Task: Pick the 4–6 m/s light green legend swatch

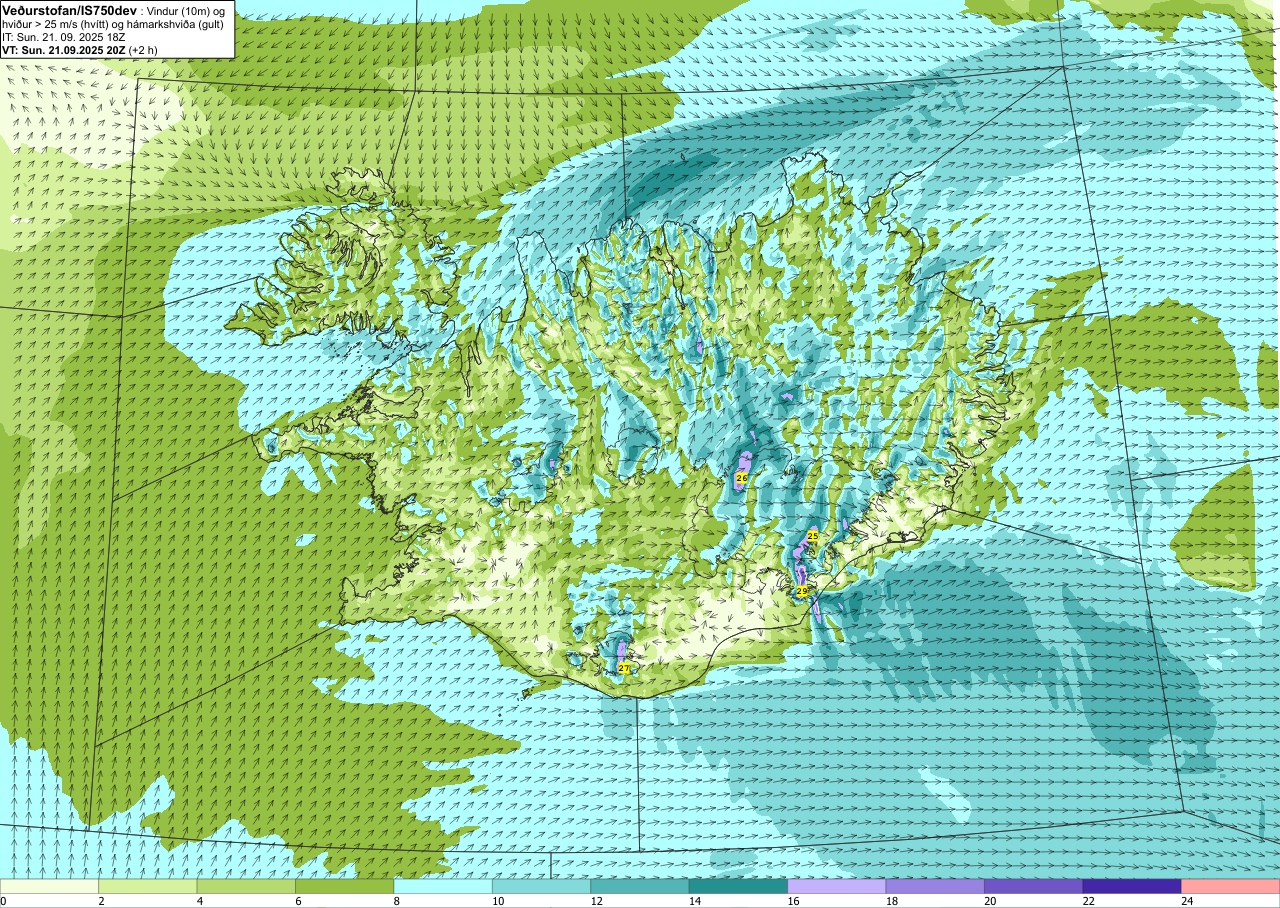Action: click(246, 886)
